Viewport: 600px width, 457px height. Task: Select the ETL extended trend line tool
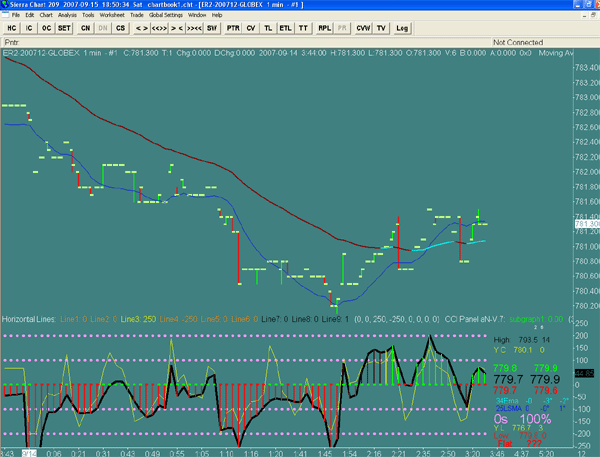tap(285, 28)
